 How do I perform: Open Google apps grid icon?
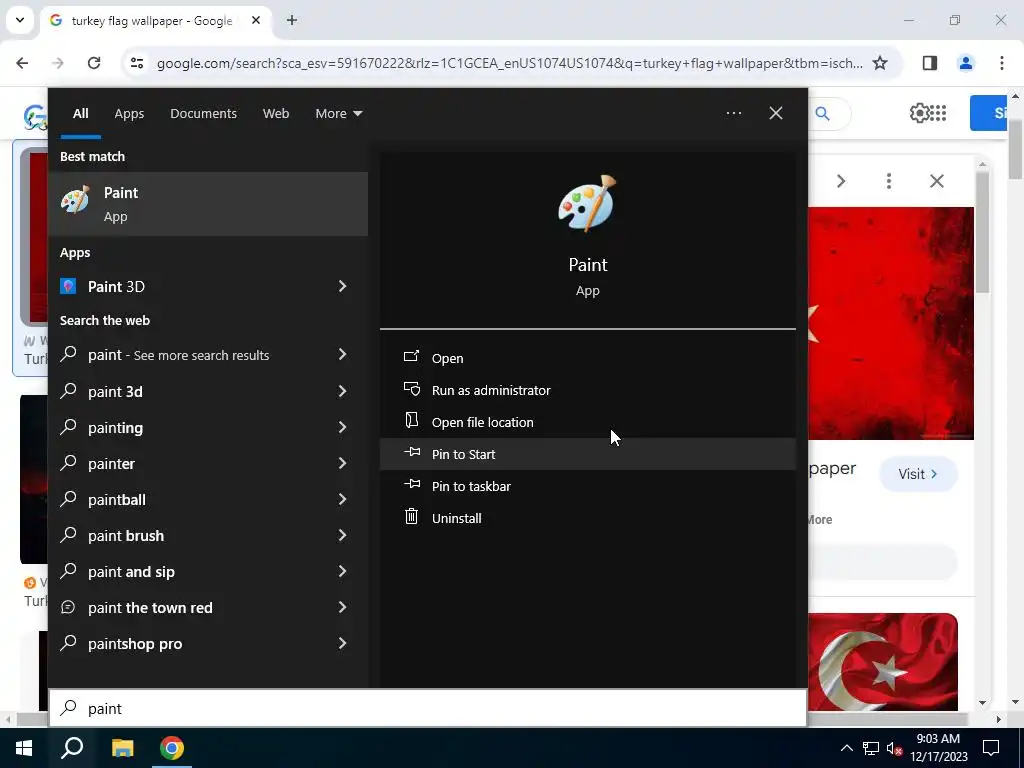point(937,113)
